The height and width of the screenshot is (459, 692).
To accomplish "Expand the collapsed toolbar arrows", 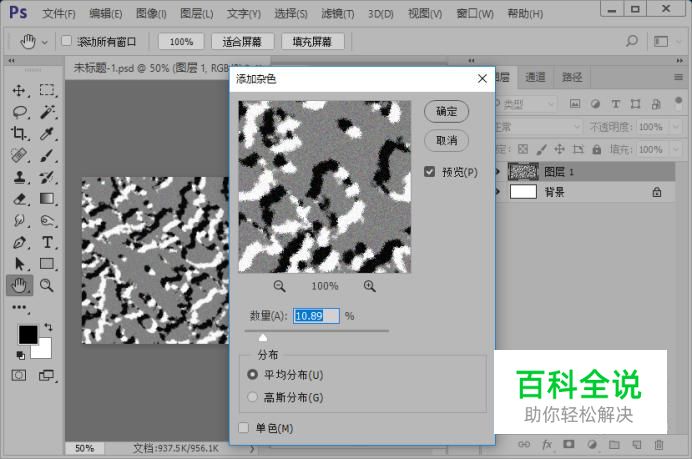I will pyautogui.click(x=11, y=60).
